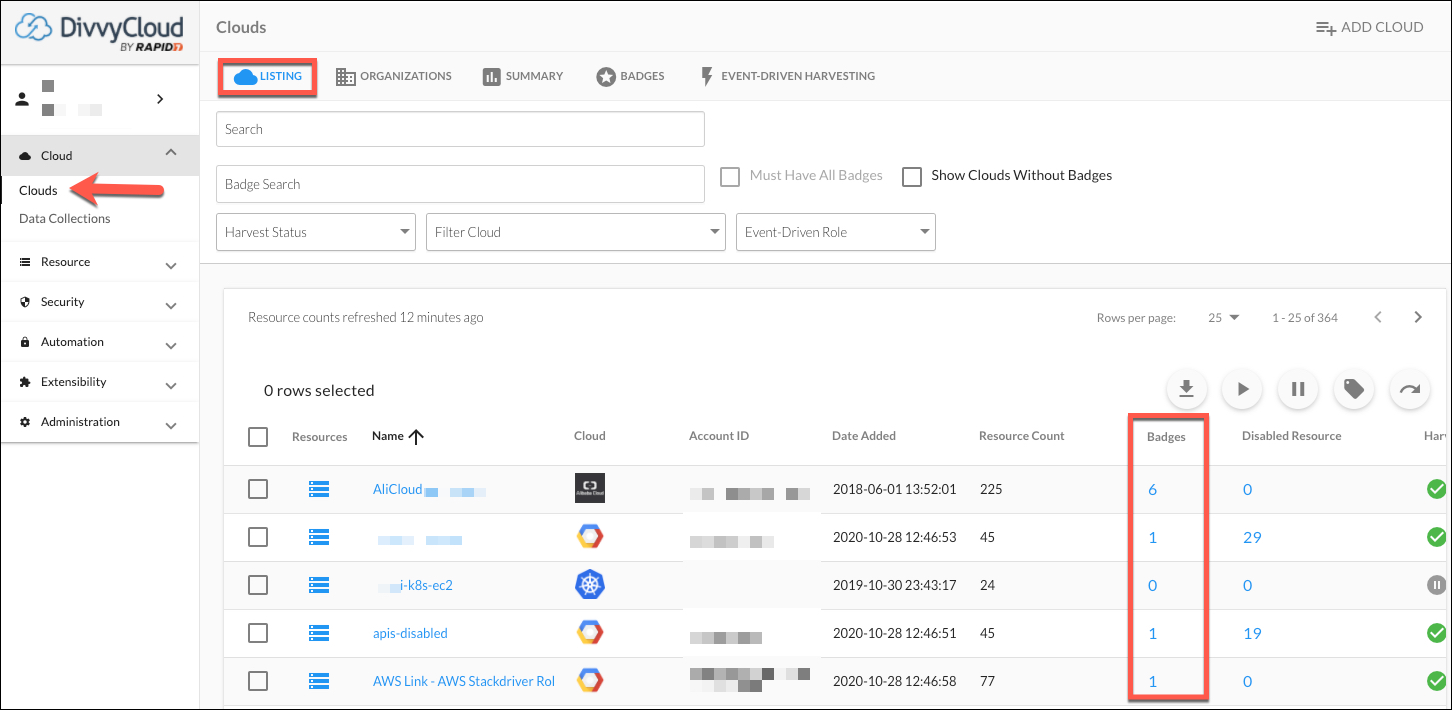
Task: Expand the Resource sidebar section
Action: (171, 265)
